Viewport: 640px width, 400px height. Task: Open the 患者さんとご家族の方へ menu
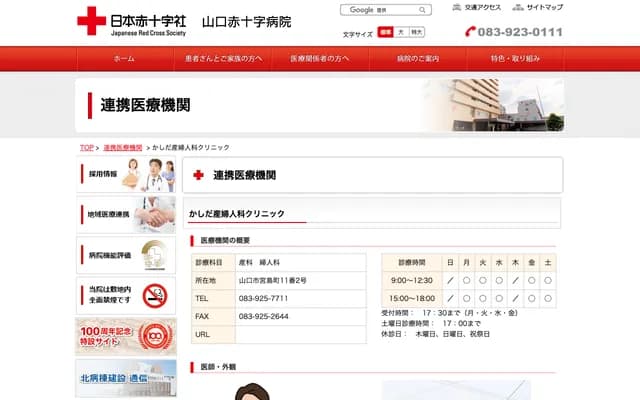pos(223,59)
